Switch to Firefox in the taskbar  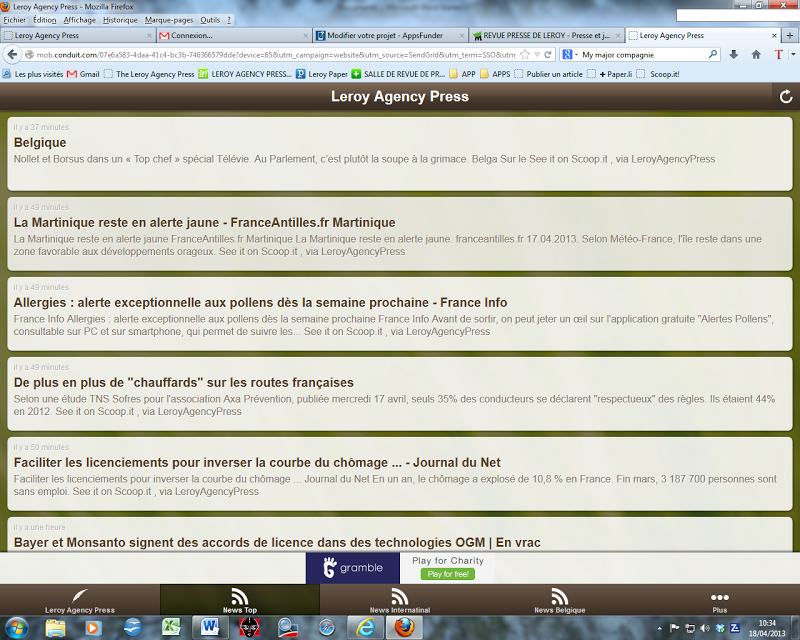coord(404,628)
